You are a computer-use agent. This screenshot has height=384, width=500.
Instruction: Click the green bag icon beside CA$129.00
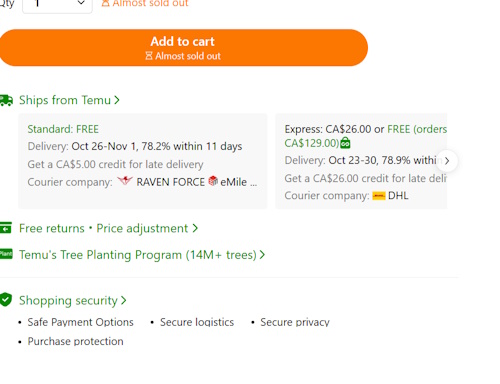pos(345,143)
